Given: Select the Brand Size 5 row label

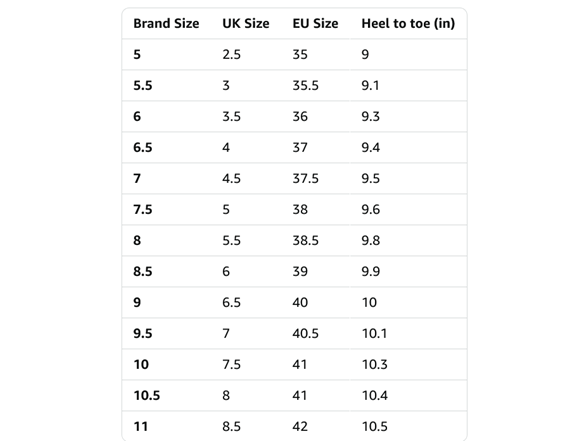Looking at the screenshot, I should pos(137,54).
